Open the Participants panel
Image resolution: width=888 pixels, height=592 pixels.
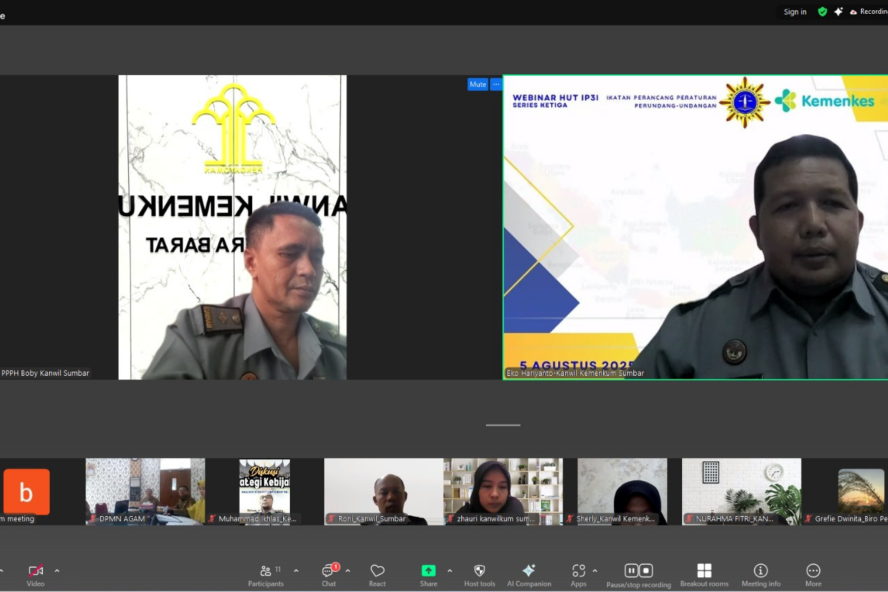coord(266,574)
